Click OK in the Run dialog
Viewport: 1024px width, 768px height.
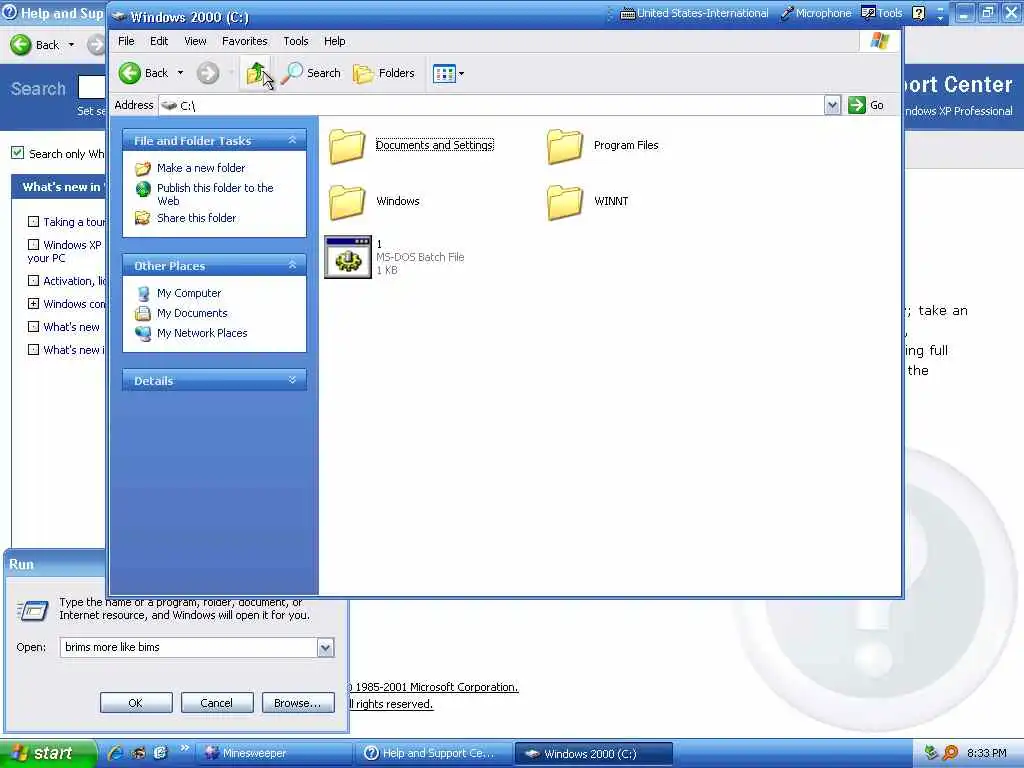pos(136,703)
